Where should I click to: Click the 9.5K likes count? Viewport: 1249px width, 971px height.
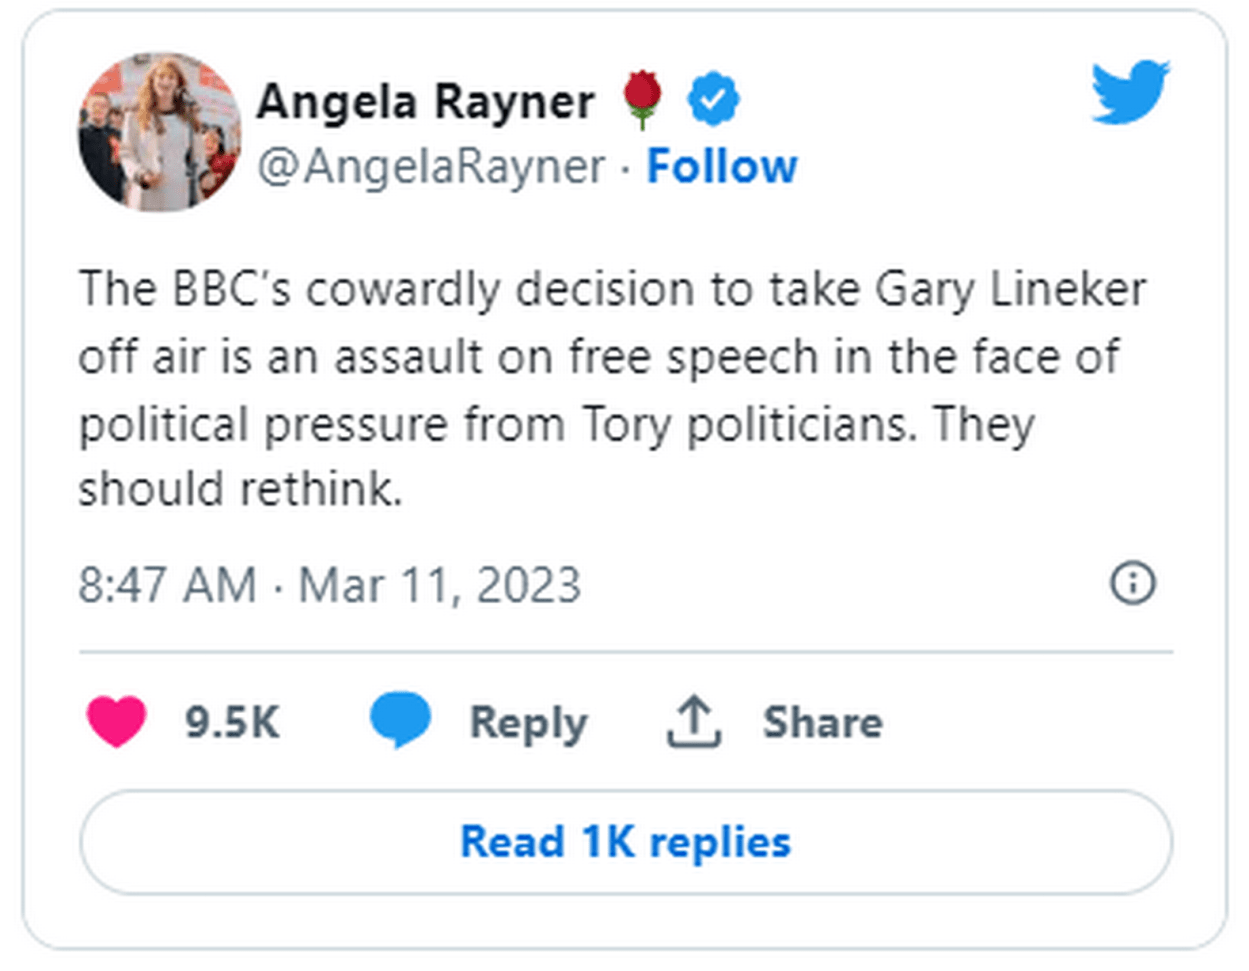pos(232,722)
